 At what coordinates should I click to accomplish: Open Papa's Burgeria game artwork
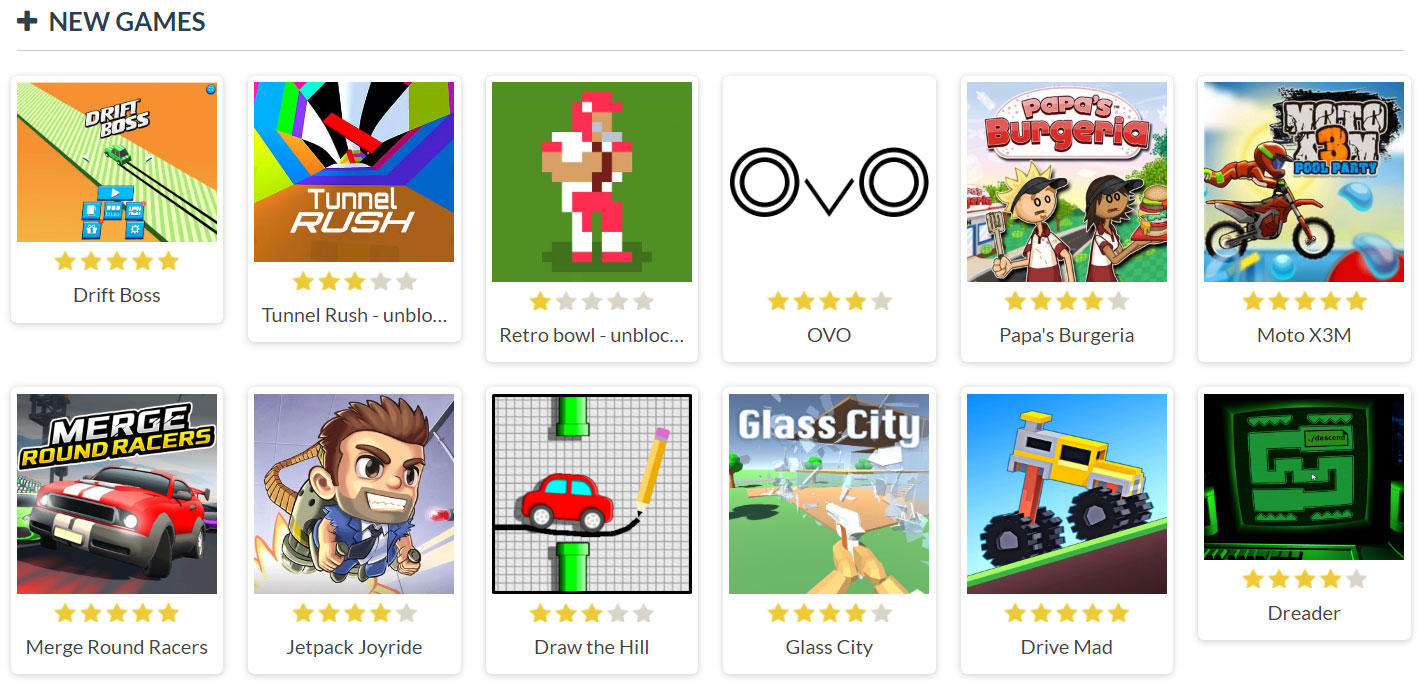point(1067,182)
